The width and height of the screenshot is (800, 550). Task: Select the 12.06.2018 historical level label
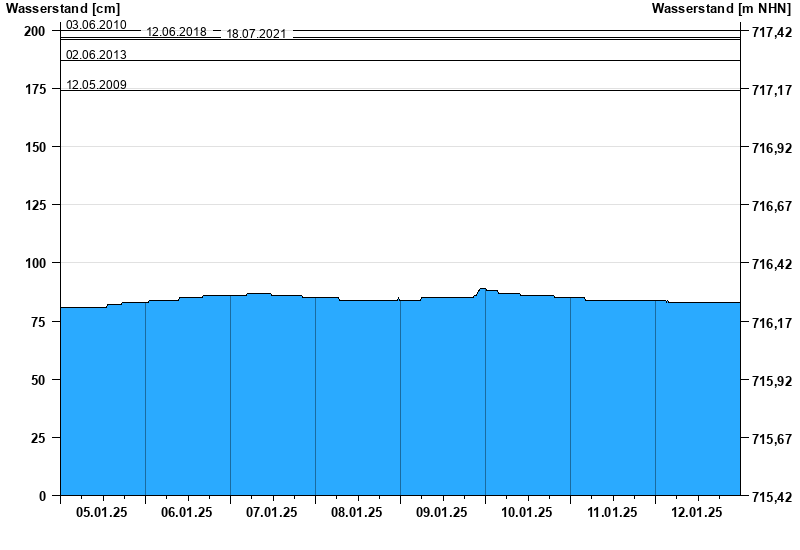coord(176,32)
